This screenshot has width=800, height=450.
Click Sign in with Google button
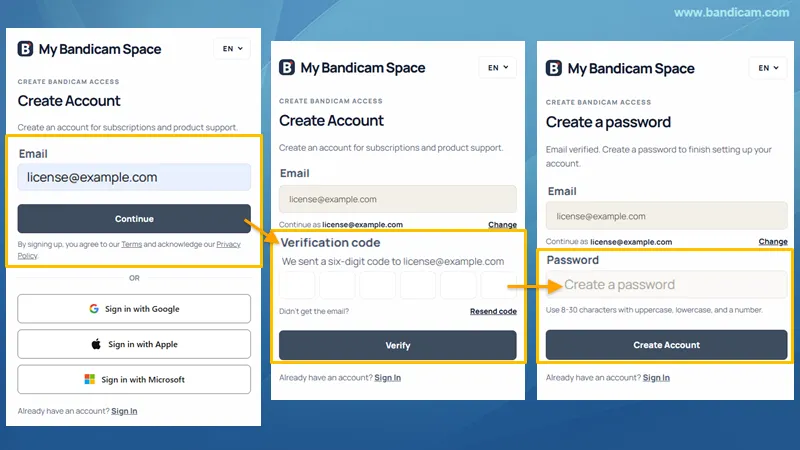134,309
